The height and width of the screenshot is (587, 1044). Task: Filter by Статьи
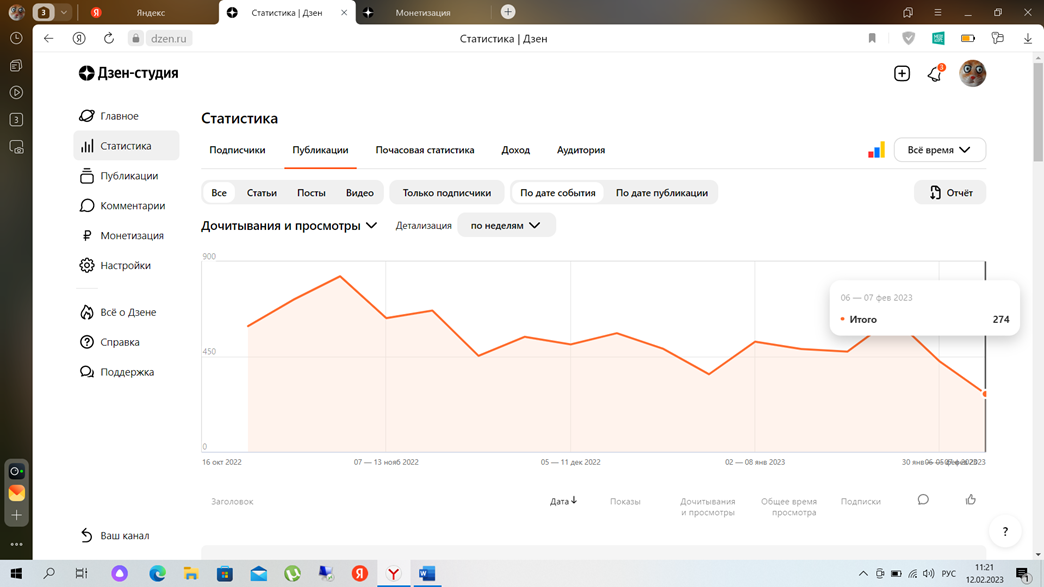tap(262, 192)
